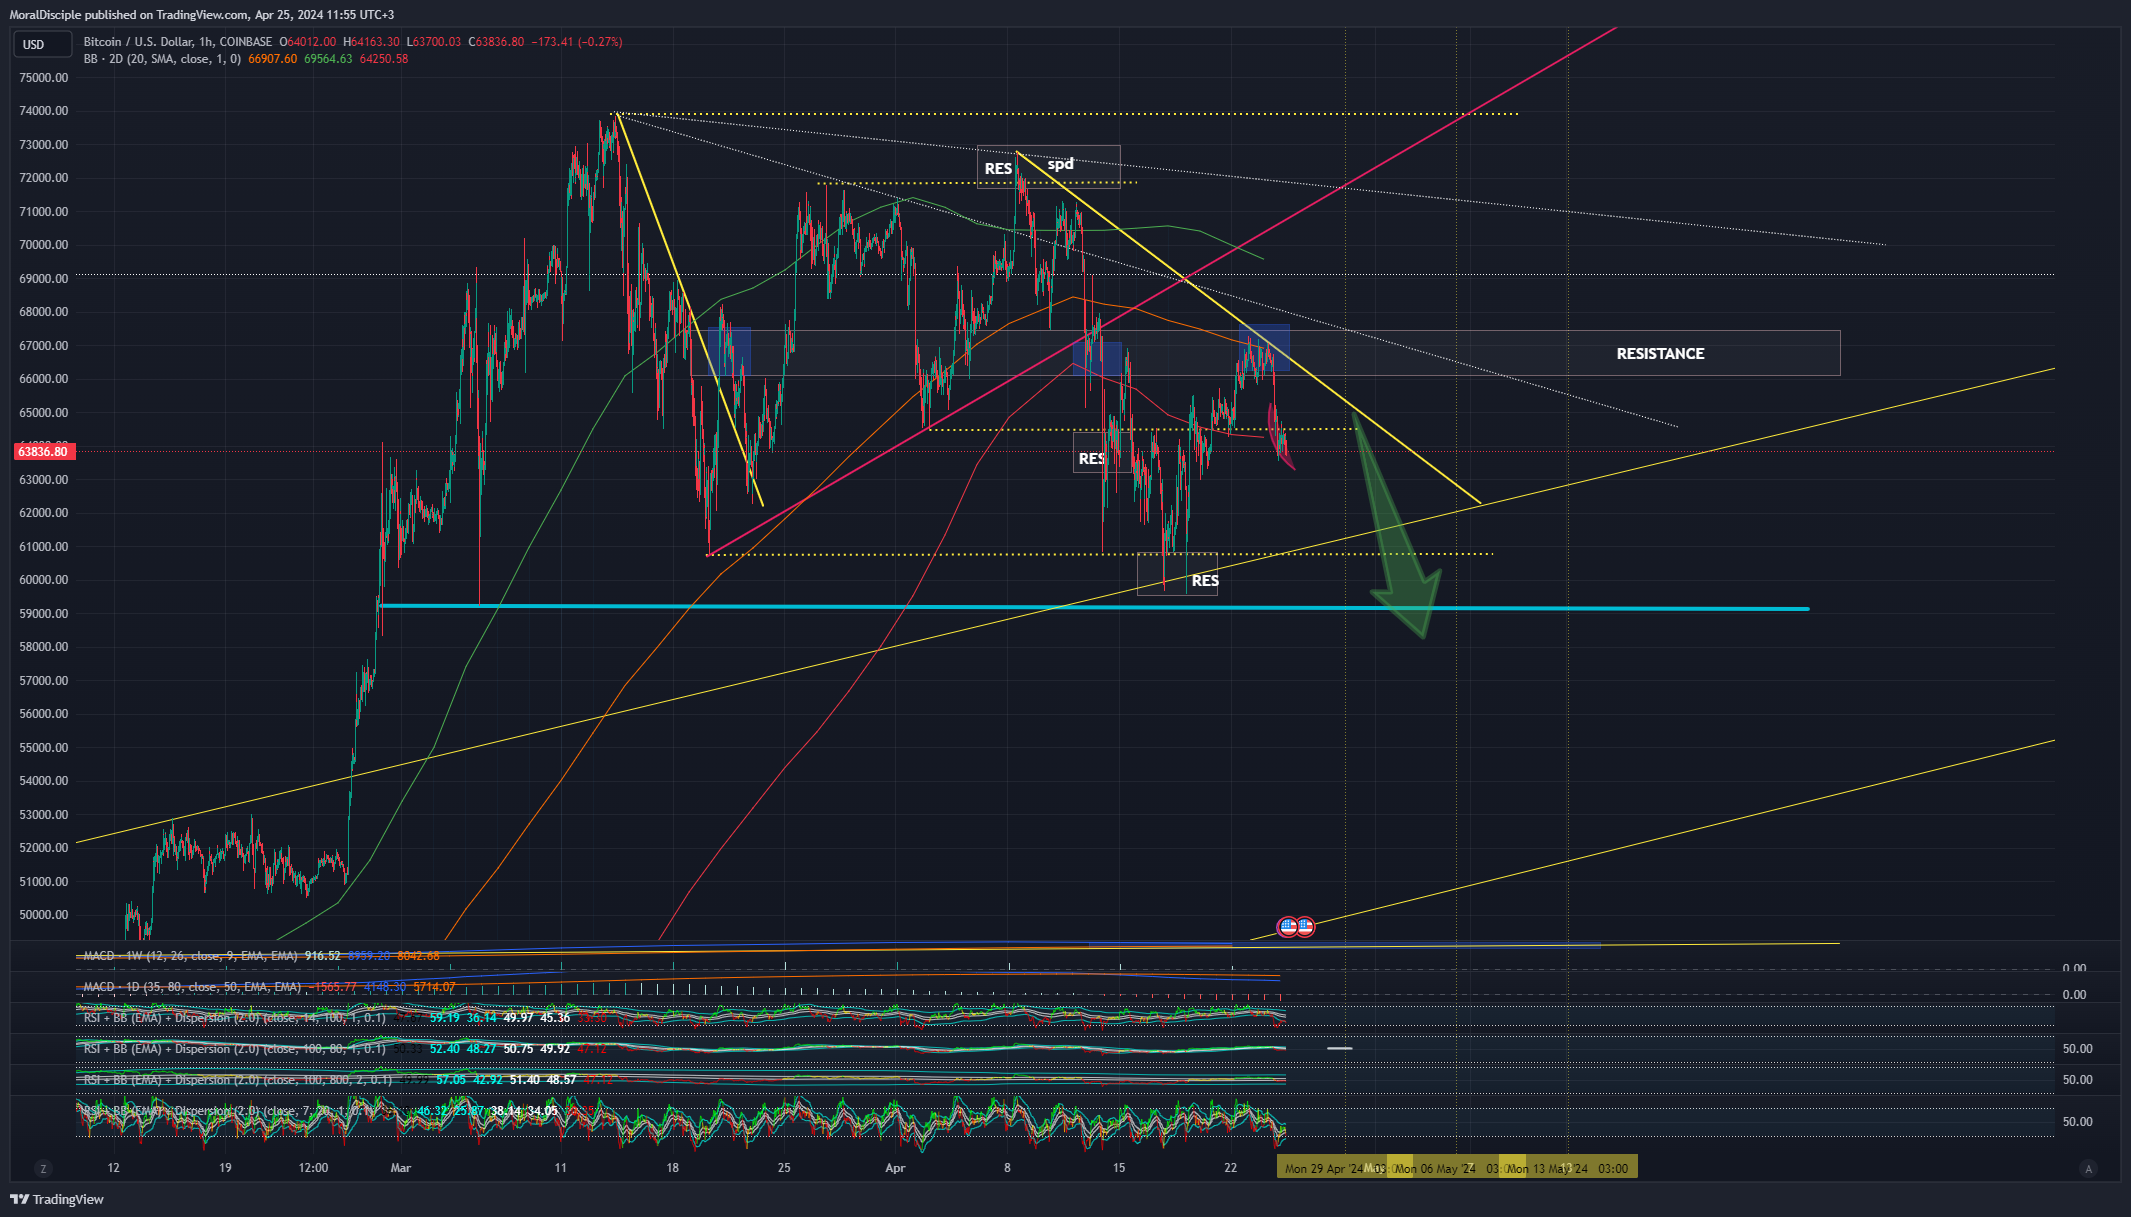Open the right US flag economic event icon
2131x1217 pixels.
click(x=1305, y=927)
